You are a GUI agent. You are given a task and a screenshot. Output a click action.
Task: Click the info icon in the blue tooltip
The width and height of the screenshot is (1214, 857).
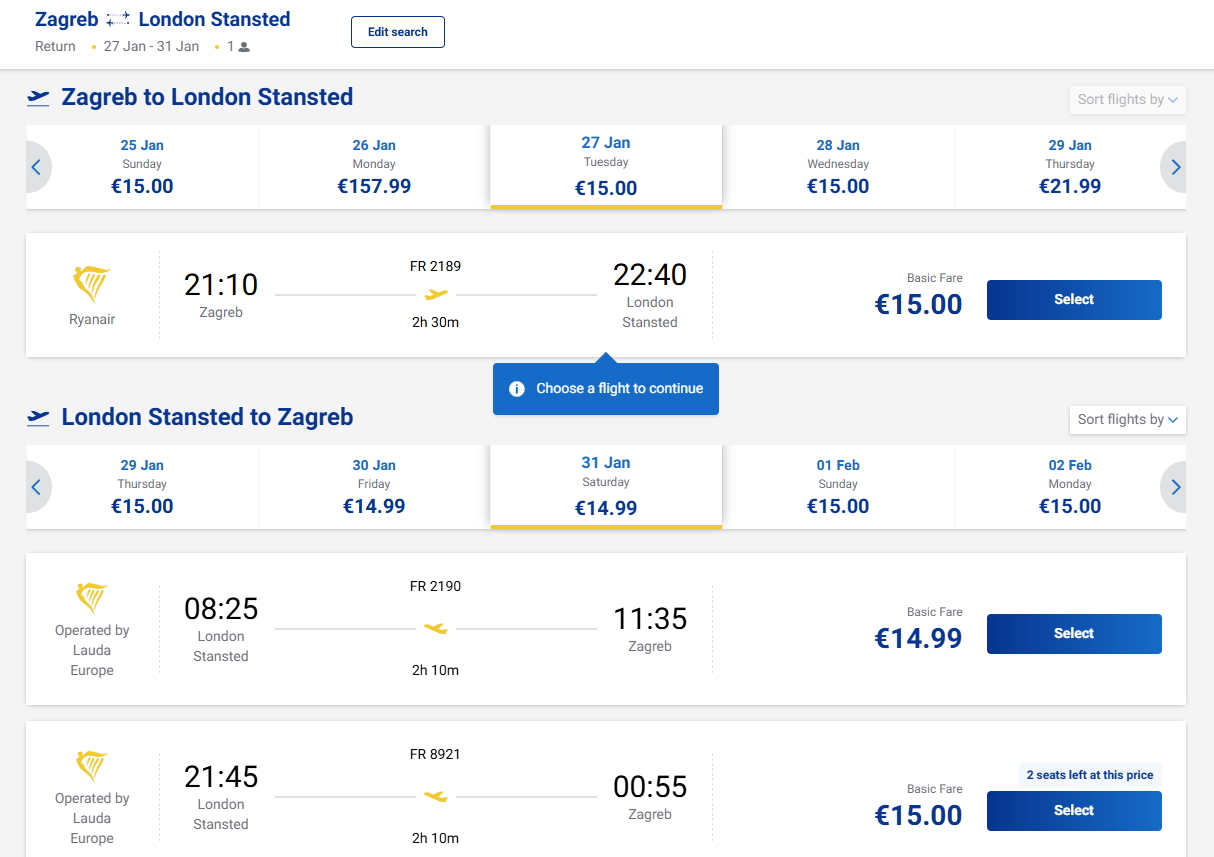(517, 389)
